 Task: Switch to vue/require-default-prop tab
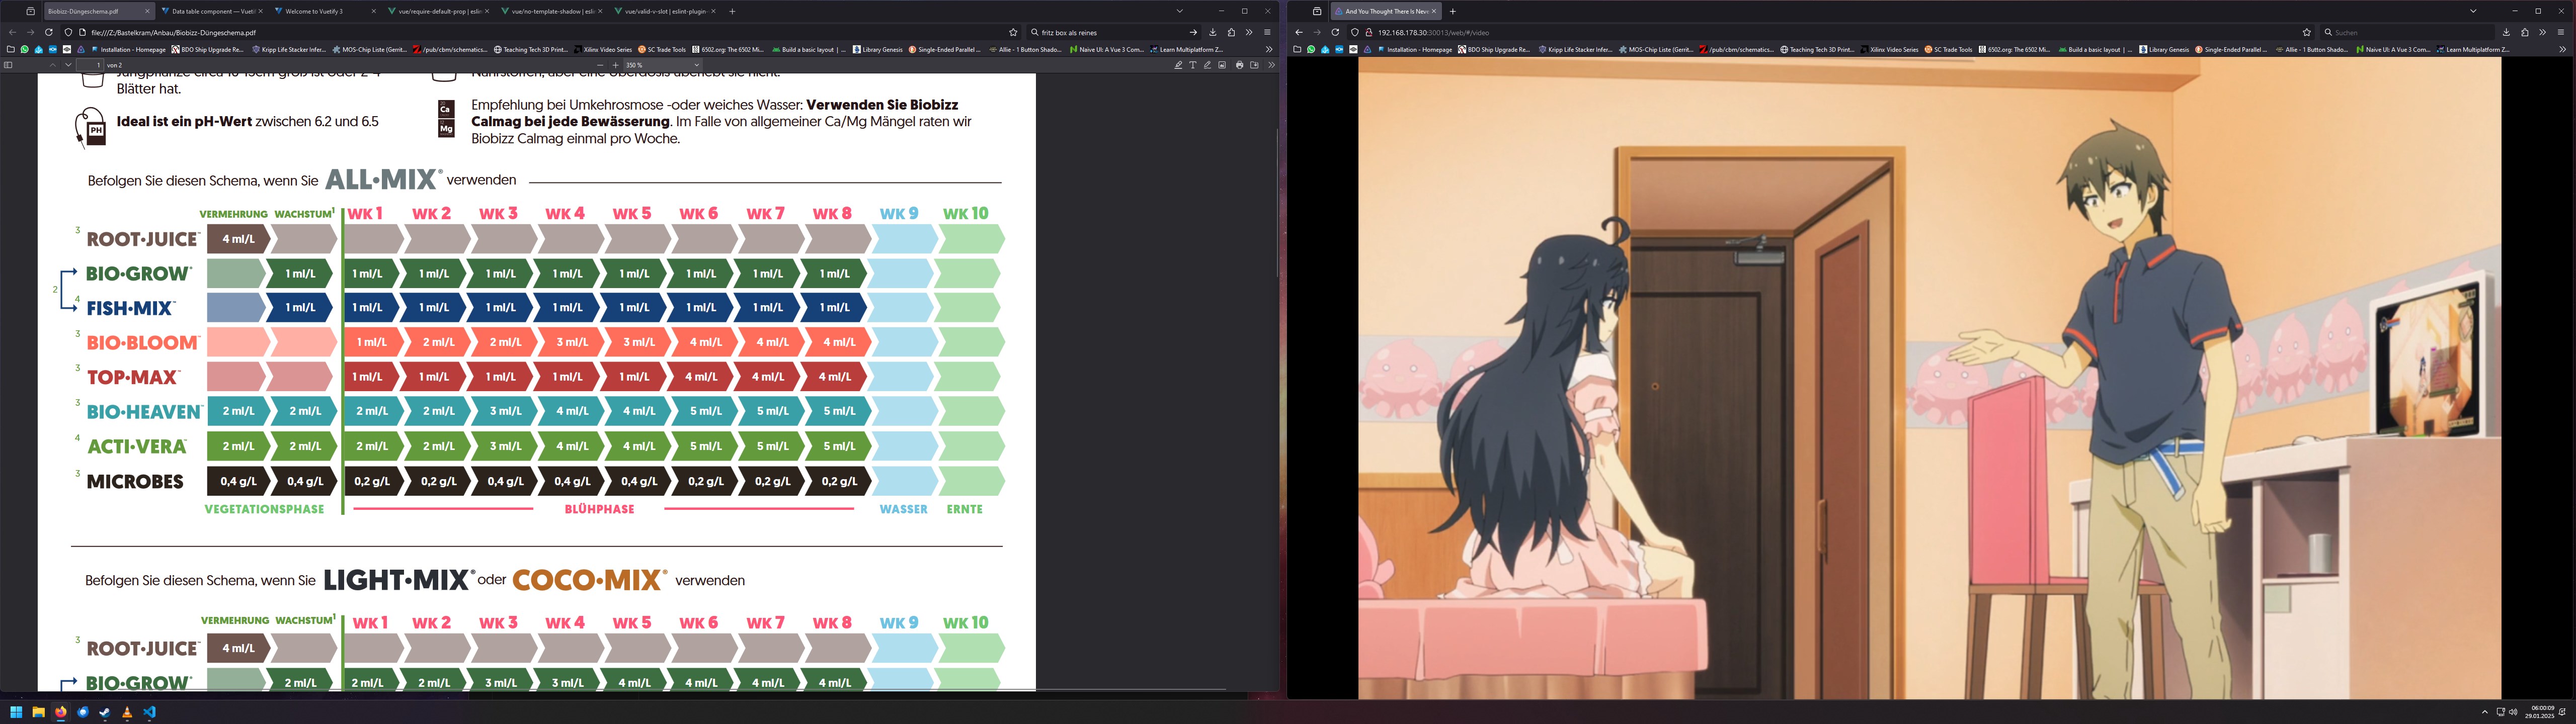[x=432, y=11]
